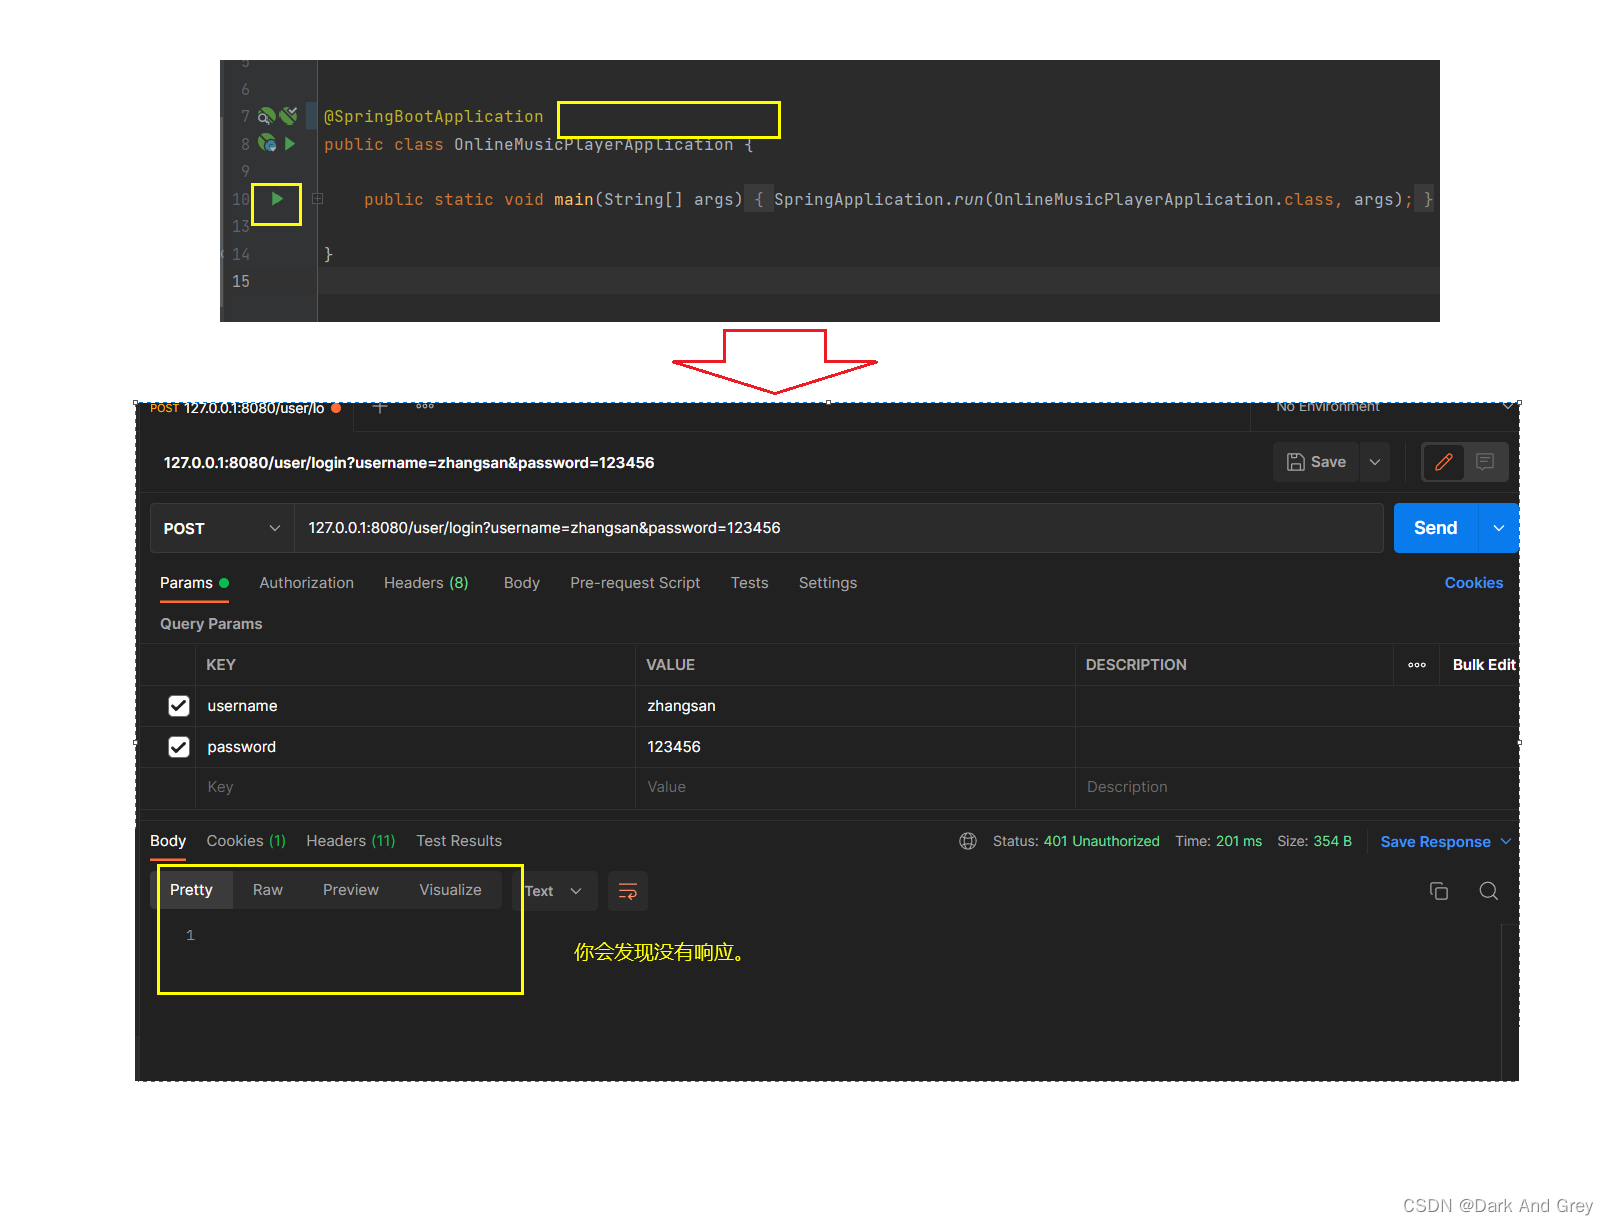The image size is (1609, 1225).
Task: Select the Preview view
Action: [351, 890]
